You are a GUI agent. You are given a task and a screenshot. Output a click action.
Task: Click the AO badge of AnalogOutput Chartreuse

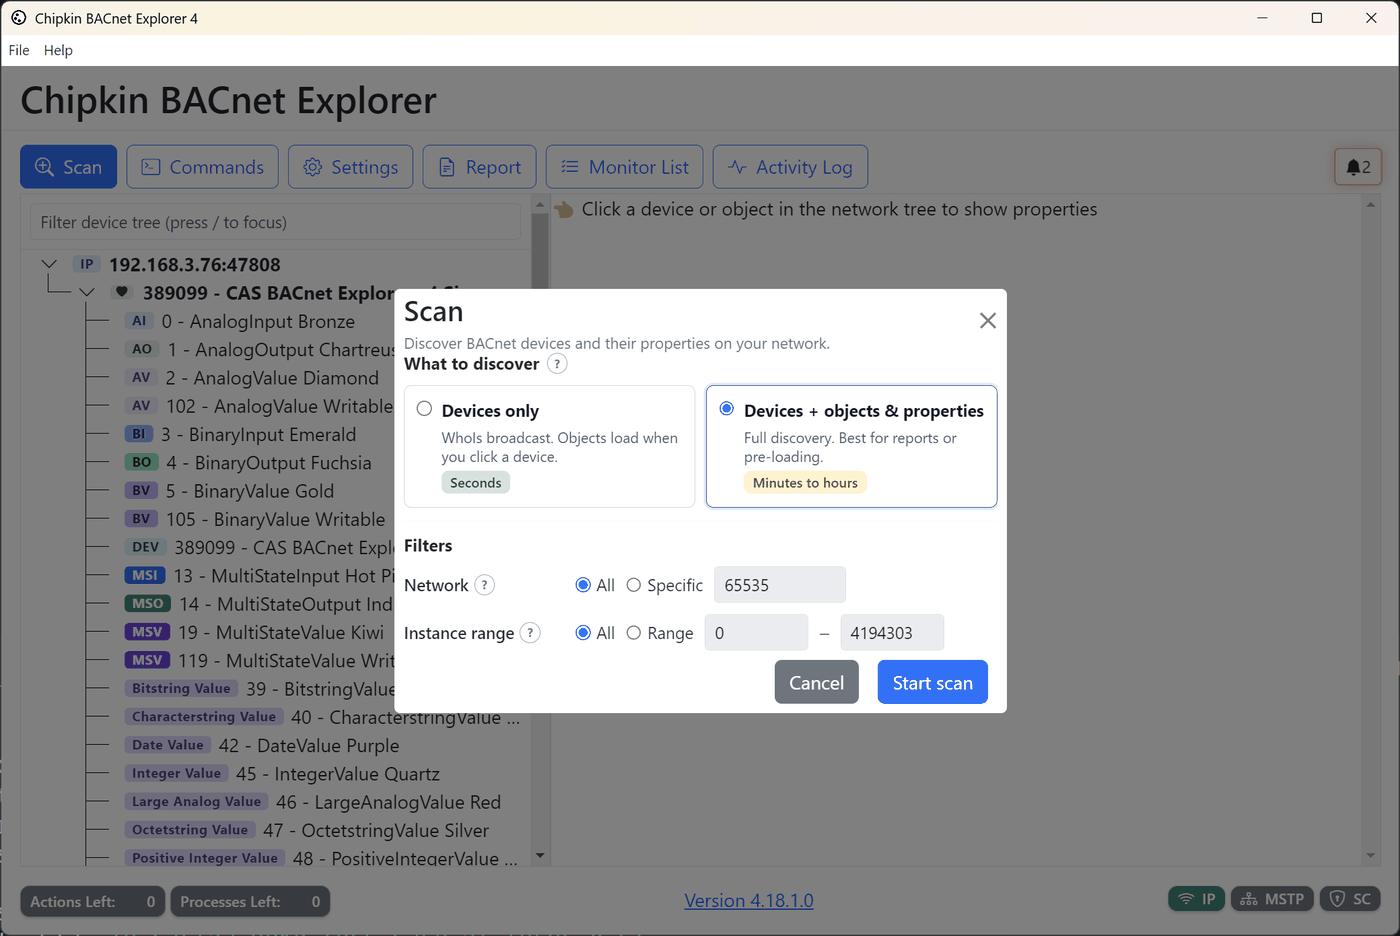[142, 349]
